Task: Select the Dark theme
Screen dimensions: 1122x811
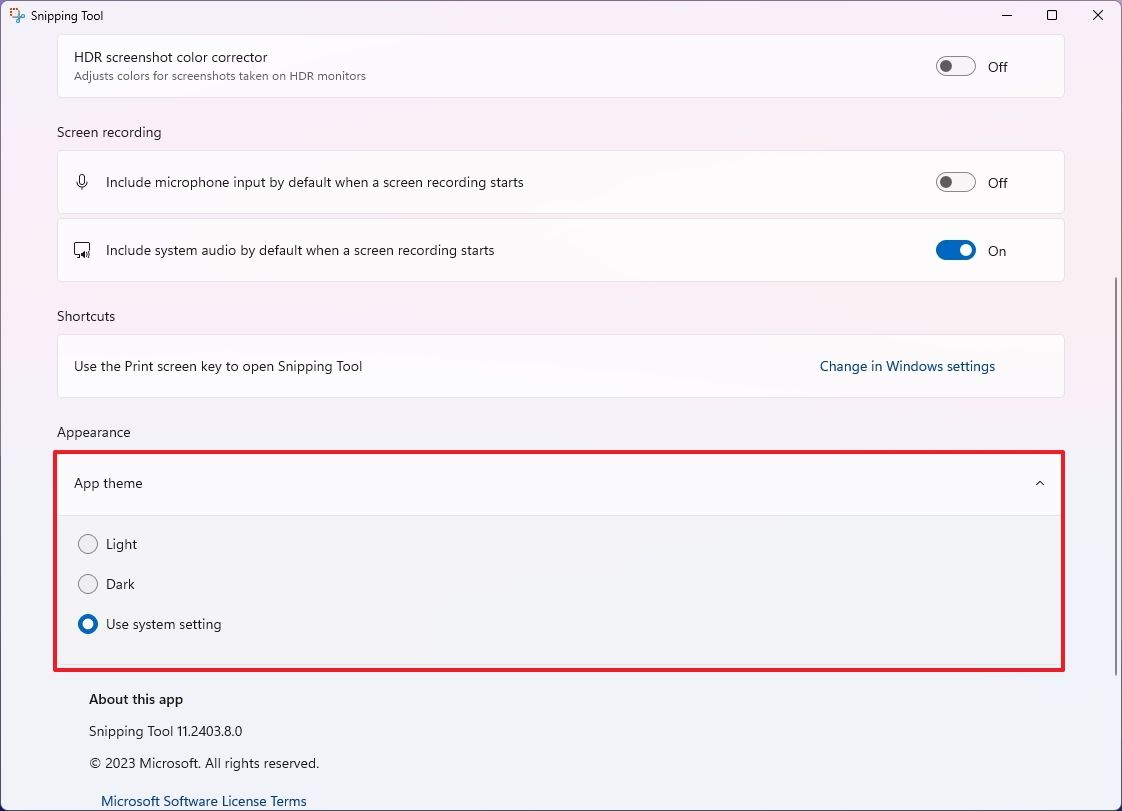Action: tap(88, 584)
